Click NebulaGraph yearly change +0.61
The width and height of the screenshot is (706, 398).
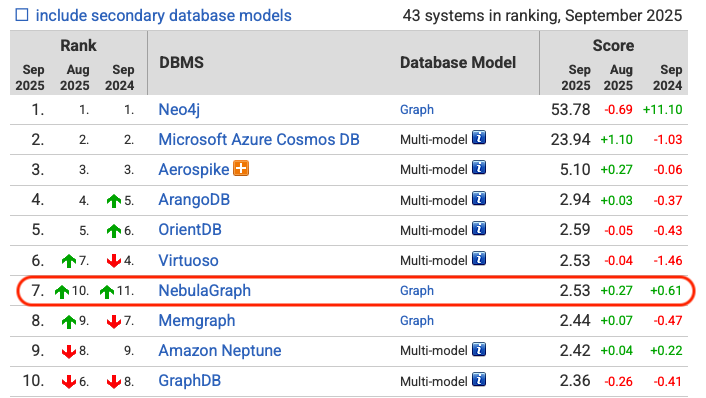click(666, 291)
